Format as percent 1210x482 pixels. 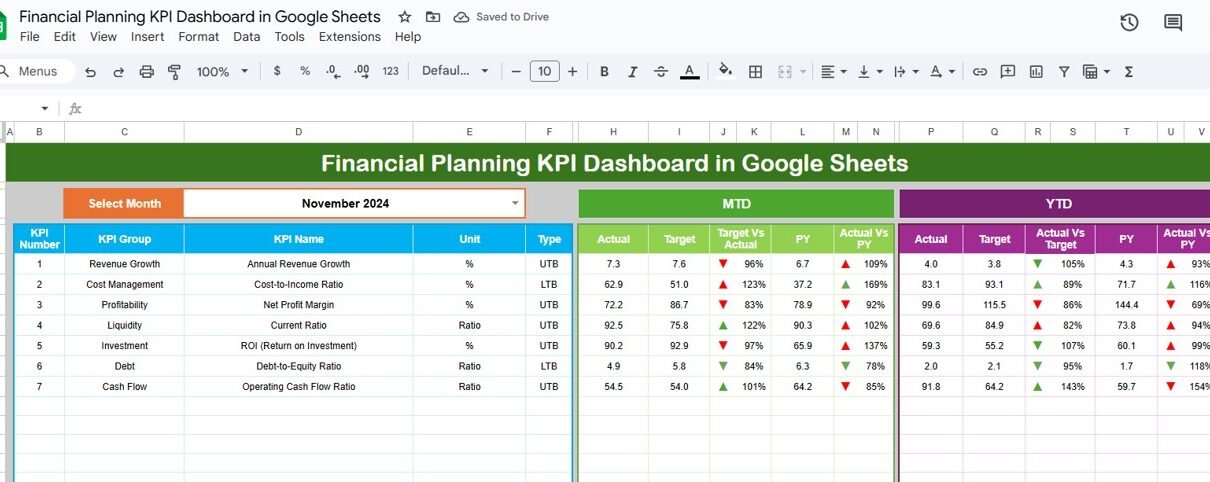pos(305,72)
